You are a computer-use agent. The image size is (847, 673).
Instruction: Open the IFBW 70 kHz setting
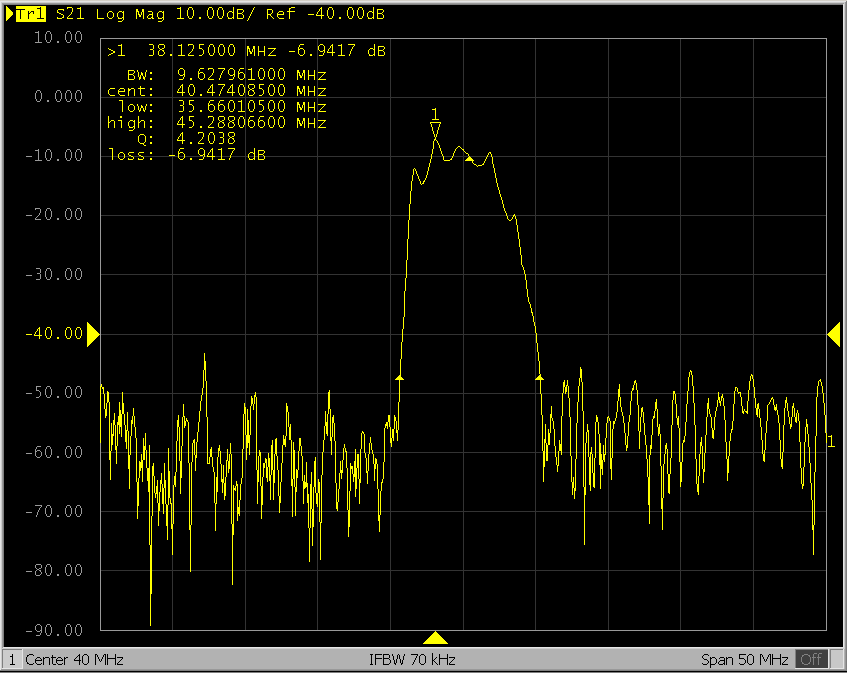(413, 660)
